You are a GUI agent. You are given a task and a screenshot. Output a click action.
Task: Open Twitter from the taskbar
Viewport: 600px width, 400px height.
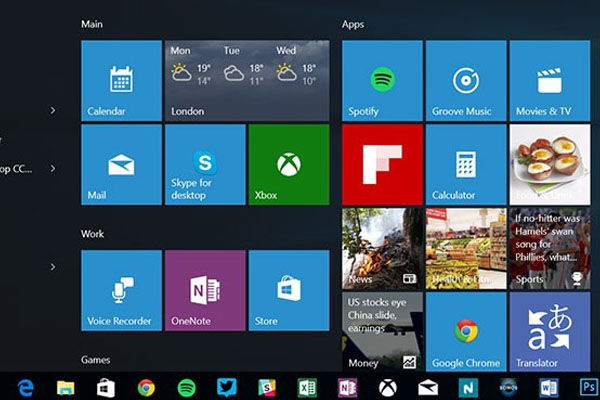click(x=227, y=387)
